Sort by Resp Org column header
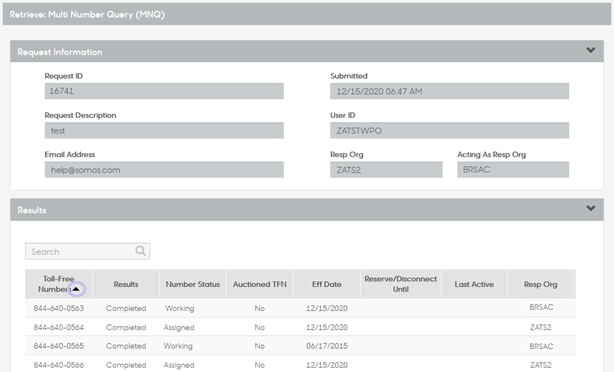614x372 pixels. point(540,284)
